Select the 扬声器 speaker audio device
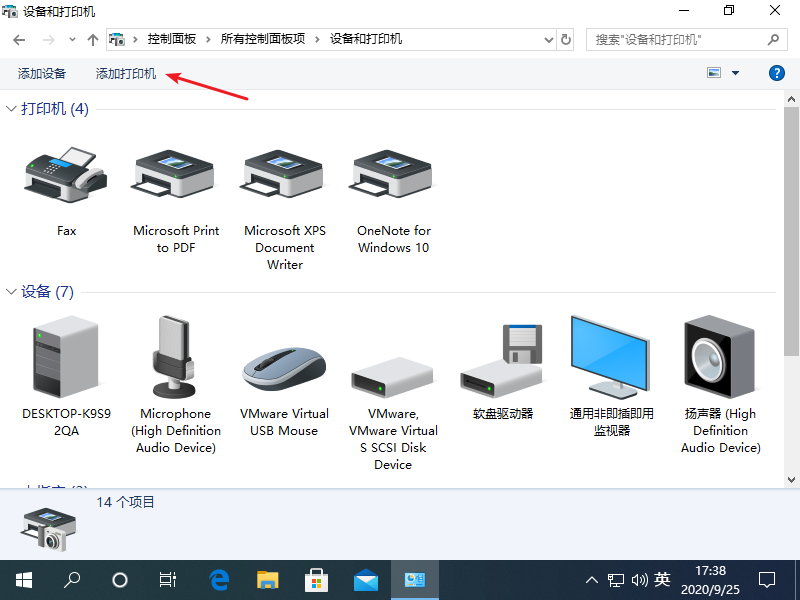The width and height of the screenshot is (800, 600). [720, 357]
